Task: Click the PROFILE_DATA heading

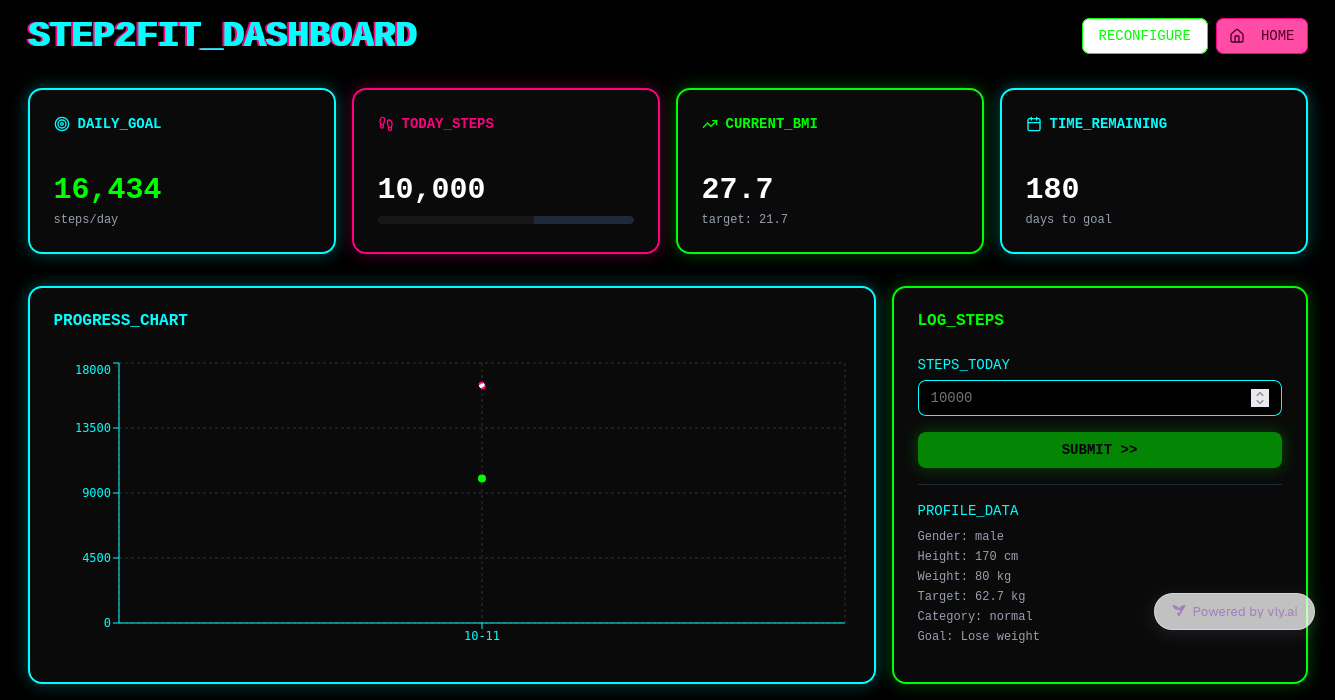Action: [968, 511]
